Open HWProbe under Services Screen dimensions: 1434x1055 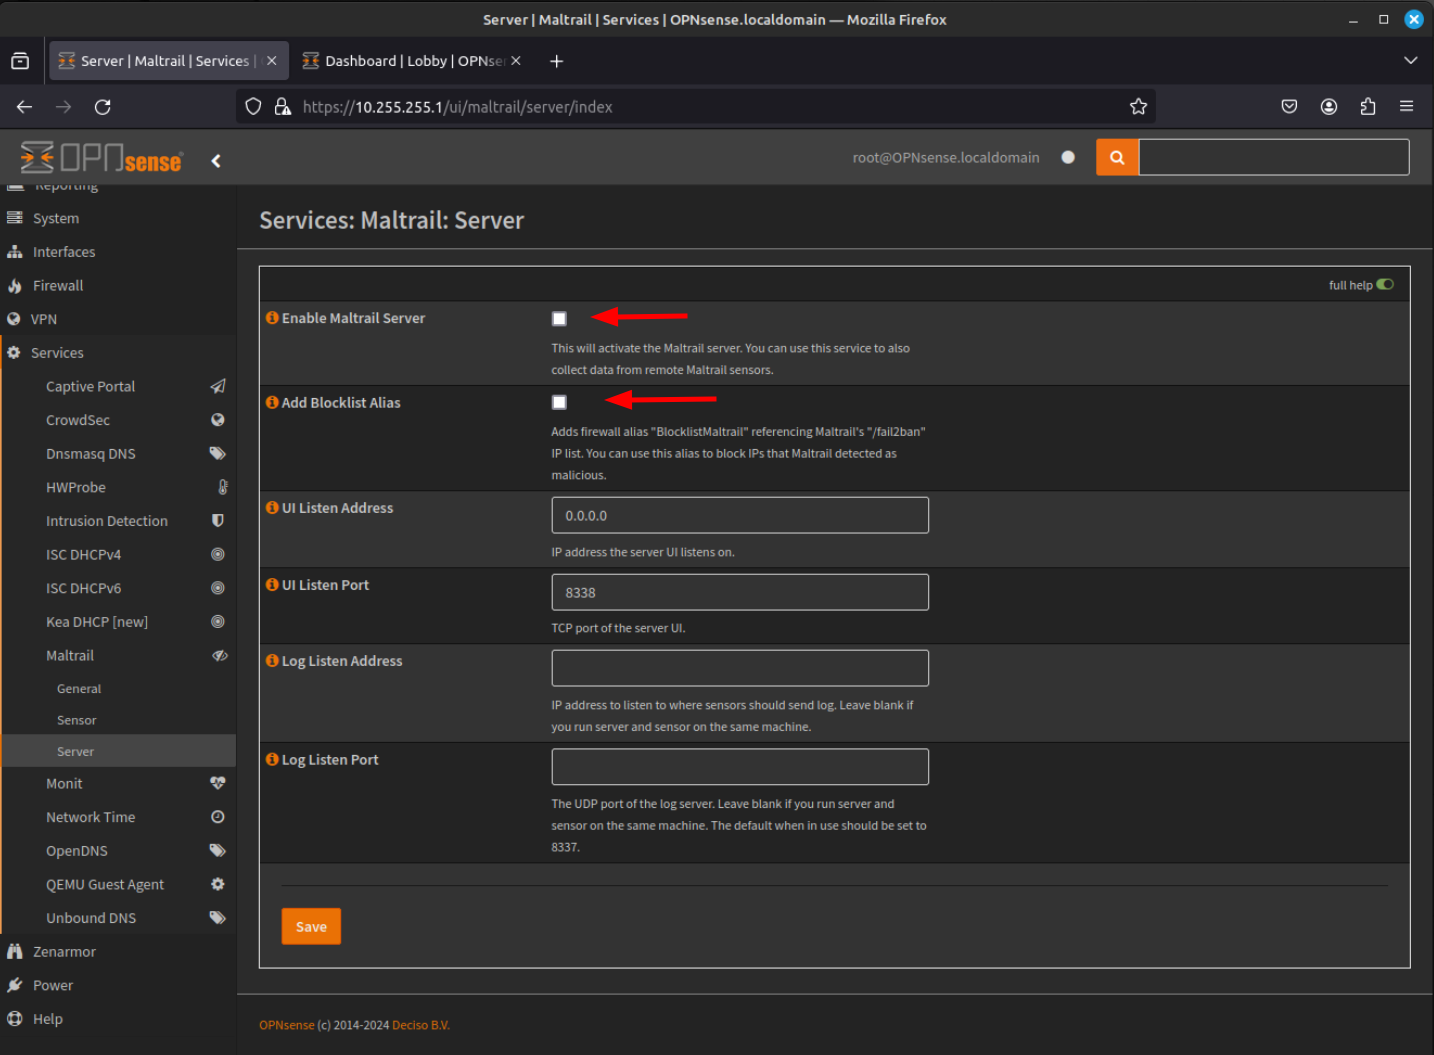[118, 487]
